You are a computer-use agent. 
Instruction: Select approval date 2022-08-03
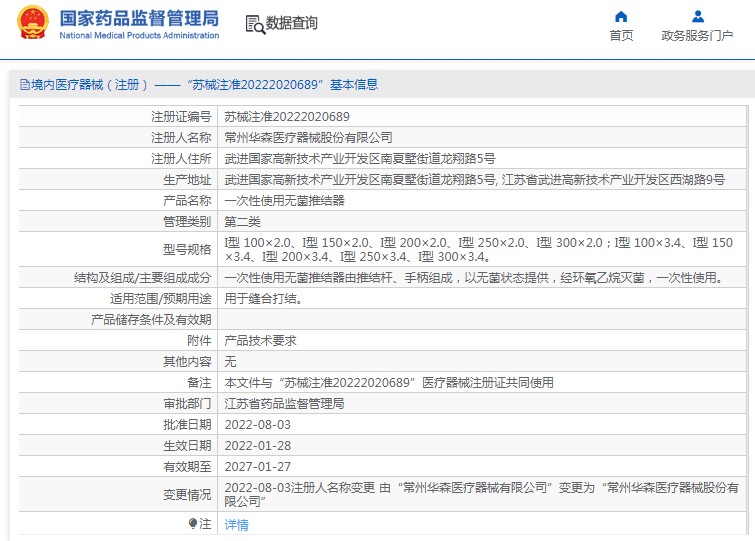258,425
